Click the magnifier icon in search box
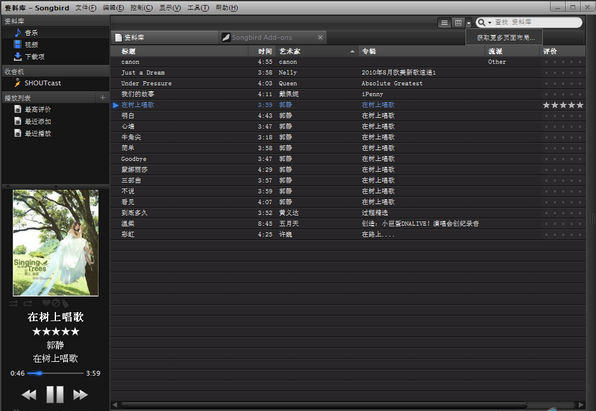The height and width of the screenshot is (411, 596). click(481, 22)
